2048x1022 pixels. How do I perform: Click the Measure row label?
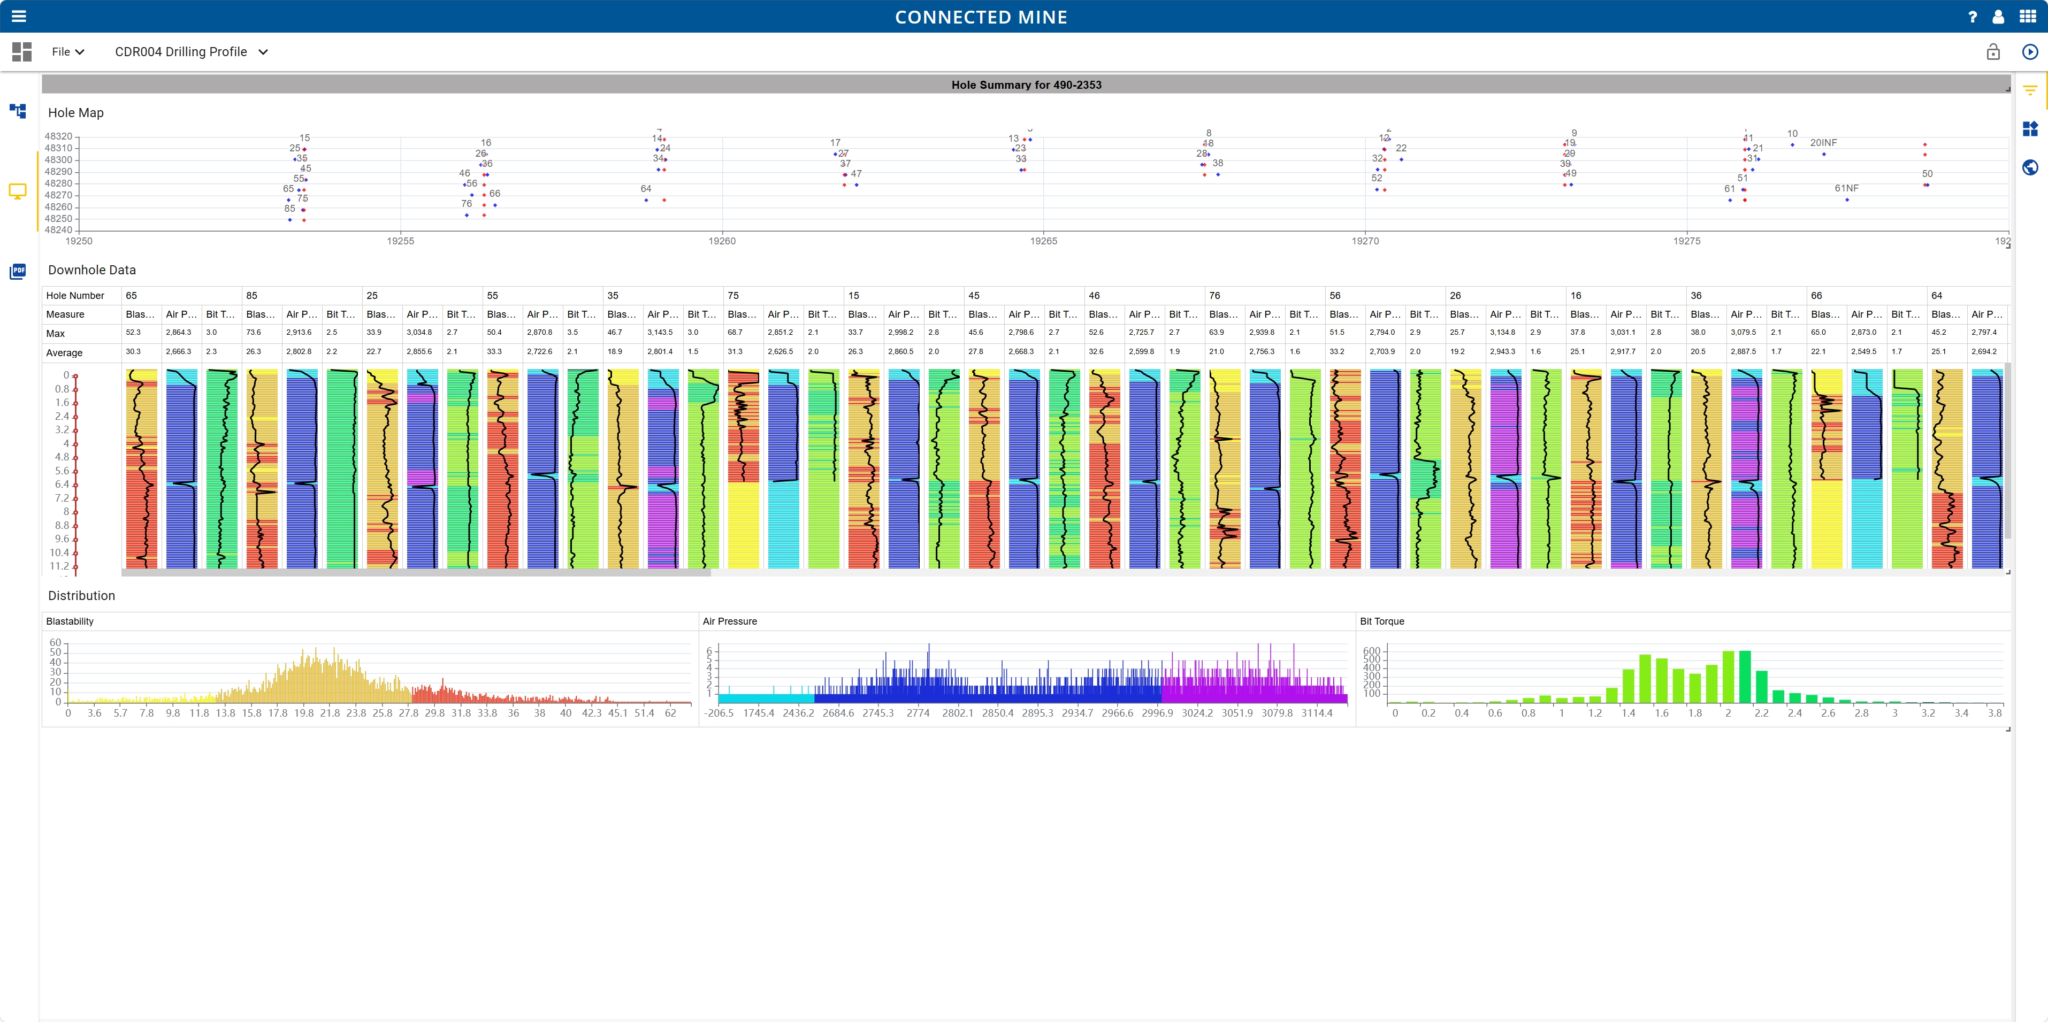65,314
